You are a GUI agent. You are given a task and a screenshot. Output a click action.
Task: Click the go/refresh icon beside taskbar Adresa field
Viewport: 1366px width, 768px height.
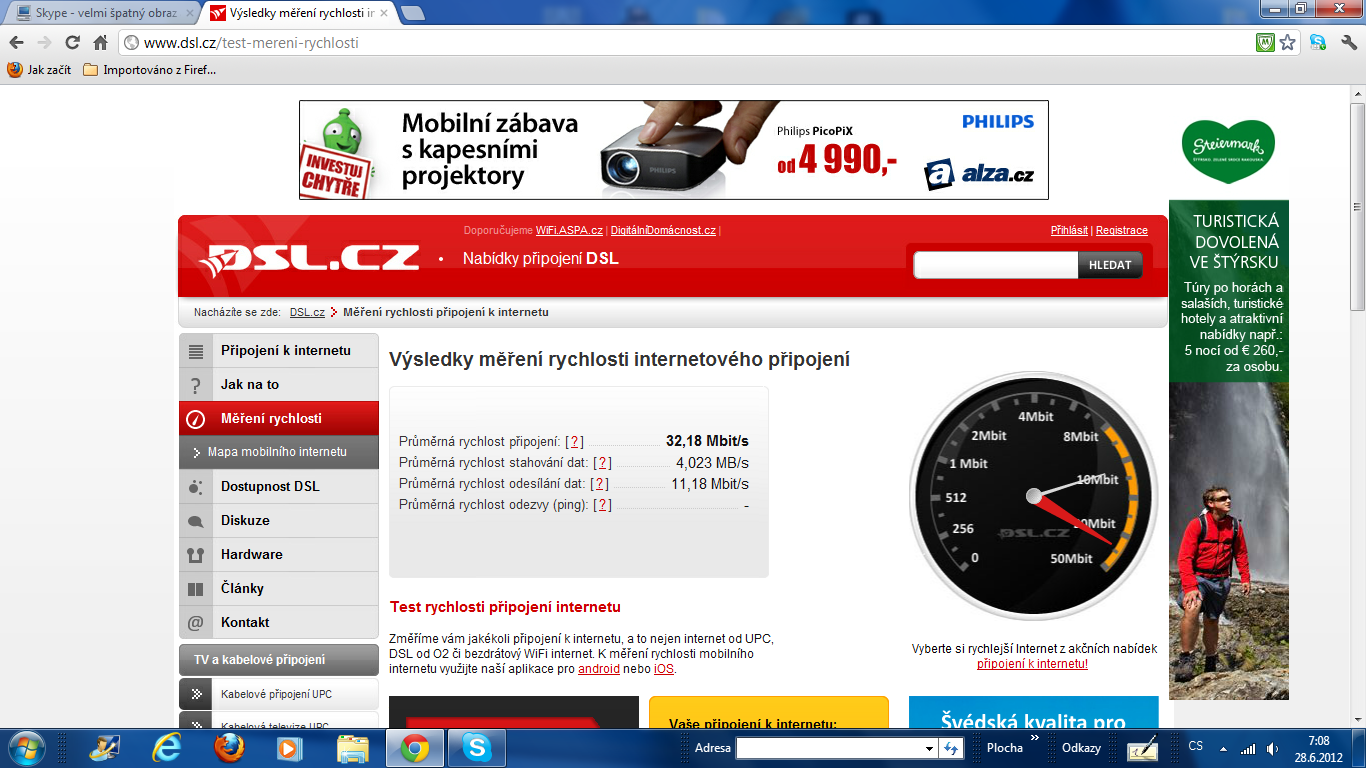[x=951, y=748]
